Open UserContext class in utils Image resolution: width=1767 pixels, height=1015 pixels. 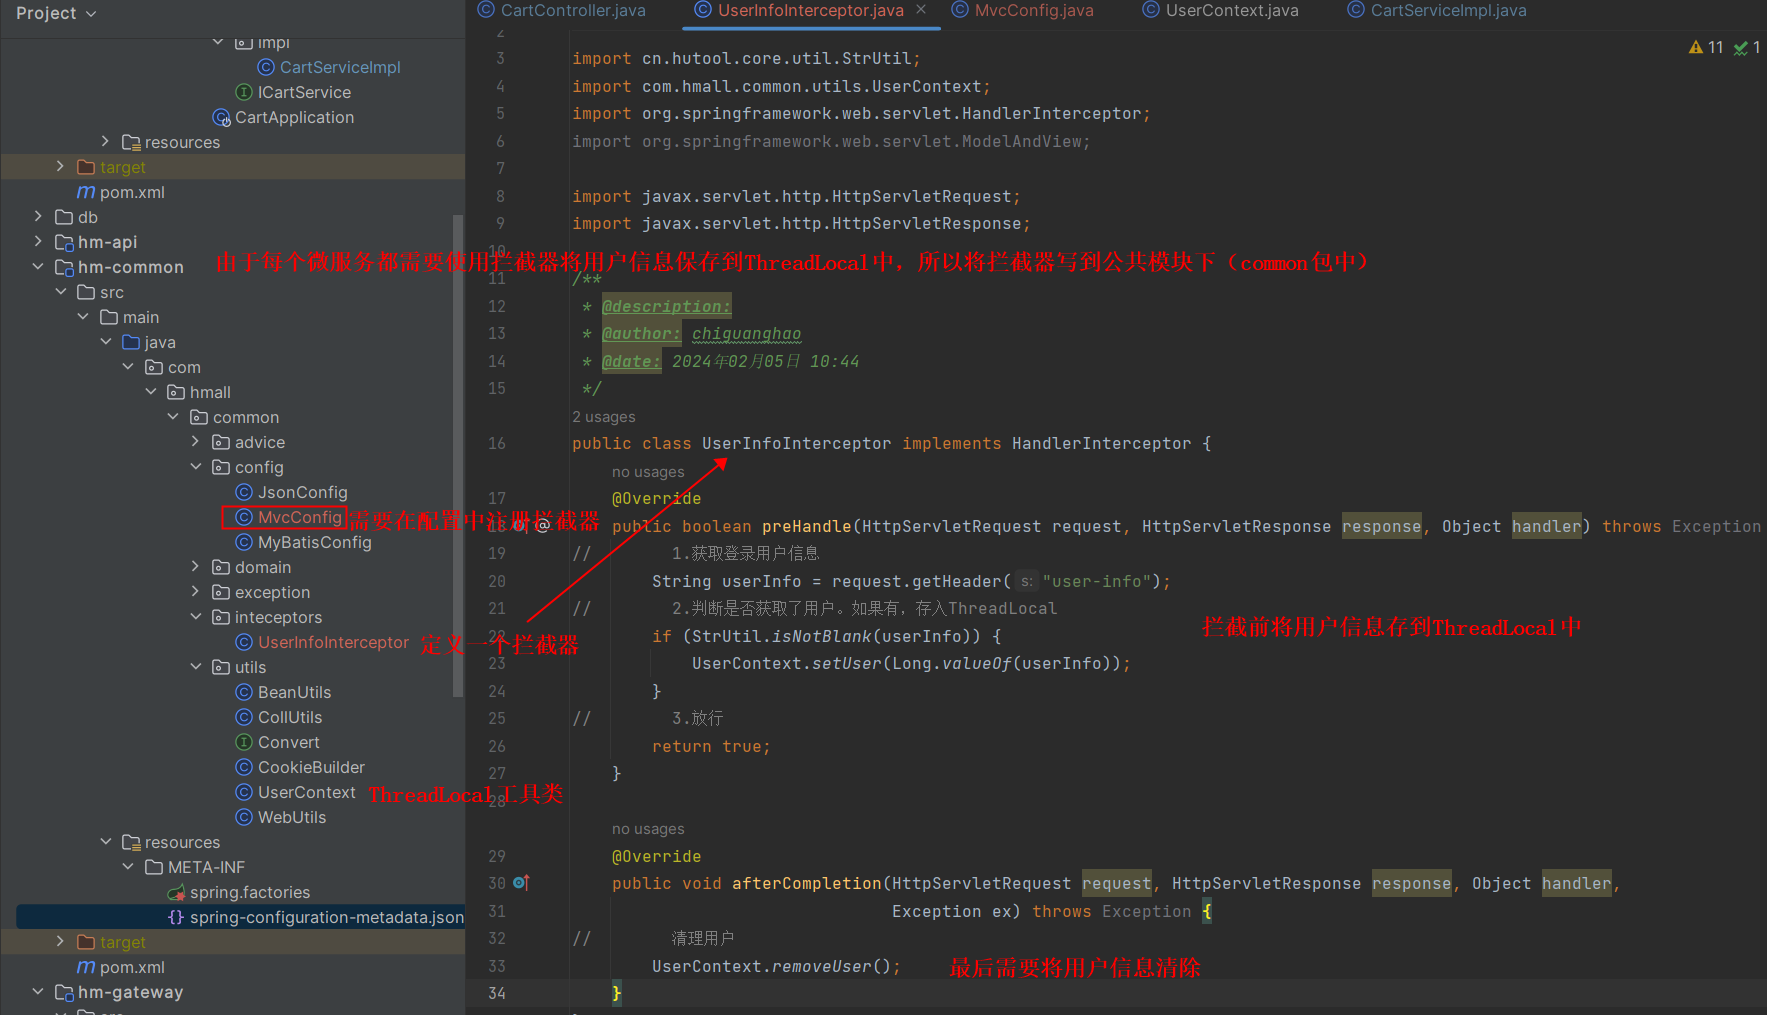coord(306,792)
